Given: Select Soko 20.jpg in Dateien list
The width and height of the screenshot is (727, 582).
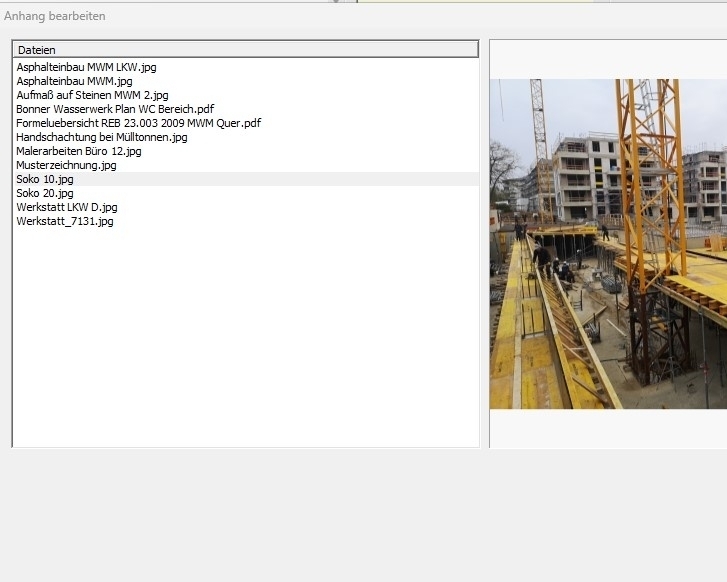Looking at the screenshot, I should click(45, 193).
